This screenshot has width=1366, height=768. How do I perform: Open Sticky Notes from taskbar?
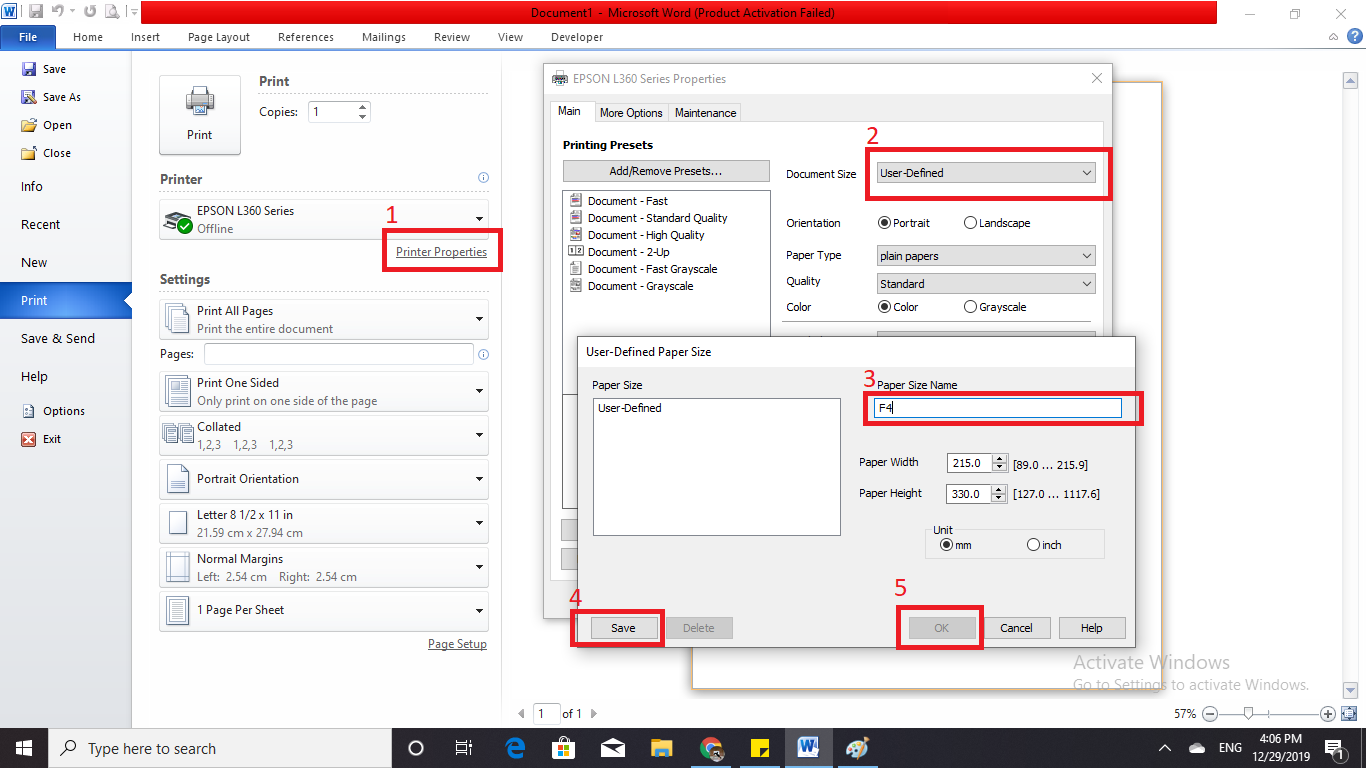point(759,748)
